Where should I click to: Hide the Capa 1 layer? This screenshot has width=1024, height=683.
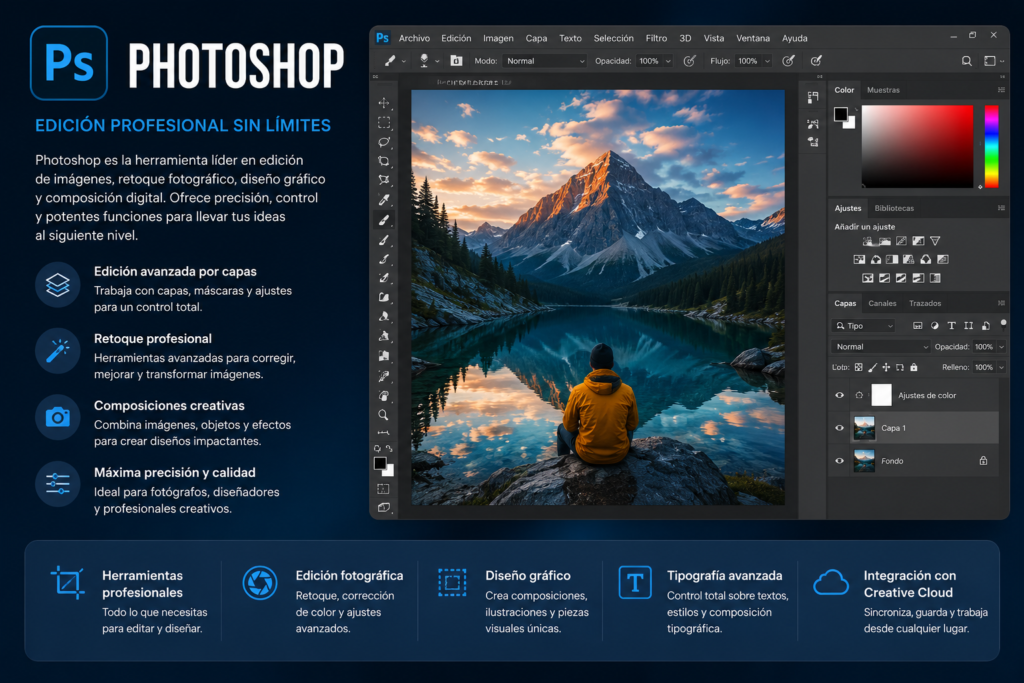(840, 428)
